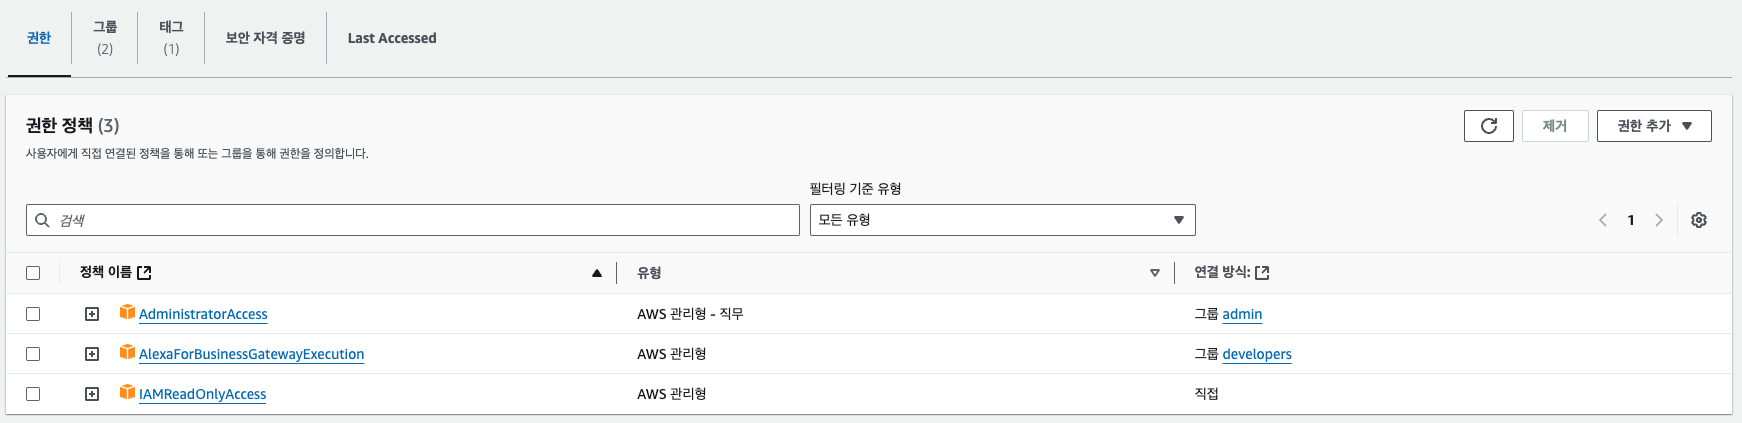The height and width of the screenshot is (423, 1742).
Task: Select the AdministratorAccess row checkbox
Action: pyautogui.click(x=33, y=314)
